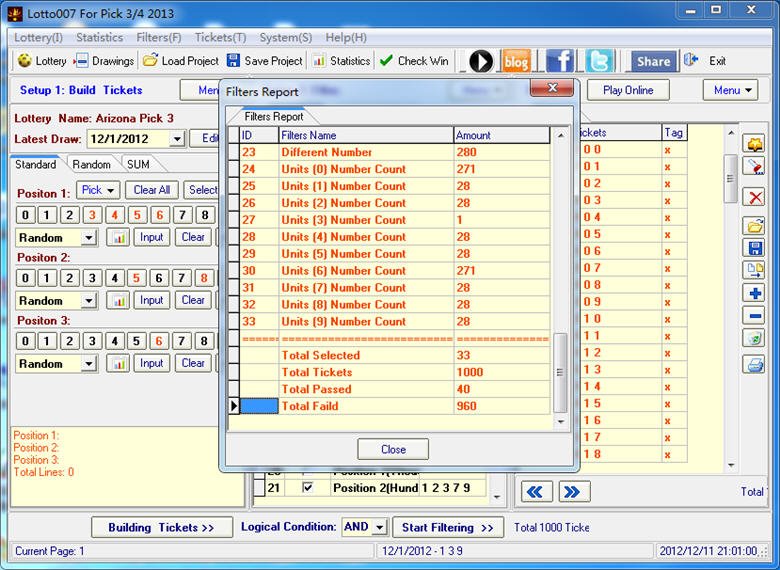
Task: Open the Lottery(I) menu
Action: (38, 37)
